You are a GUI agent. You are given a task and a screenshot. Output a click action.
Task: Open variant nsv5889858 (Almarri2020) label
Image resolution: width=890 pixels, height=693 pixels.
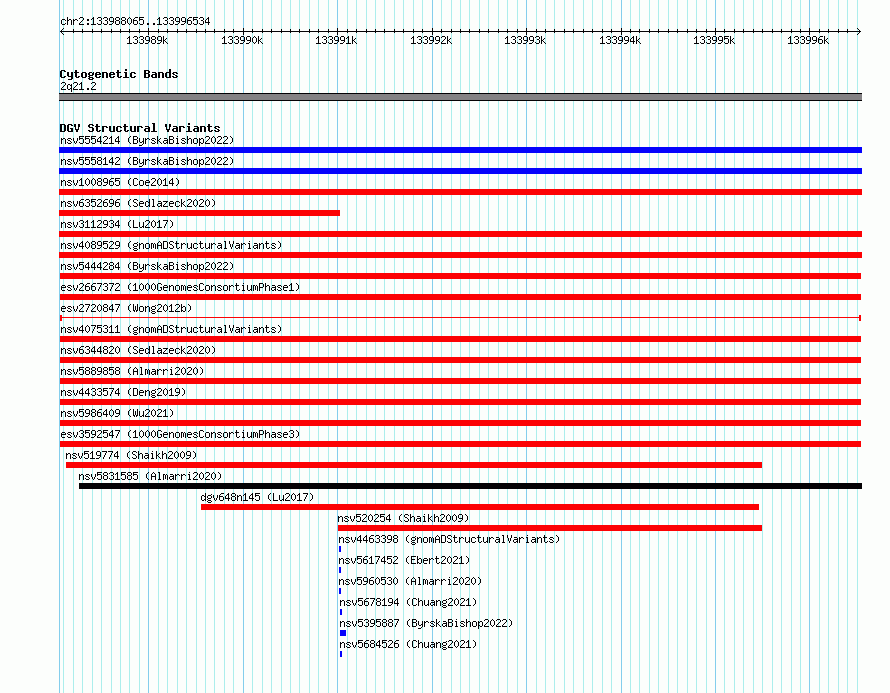tap(132, 371)
